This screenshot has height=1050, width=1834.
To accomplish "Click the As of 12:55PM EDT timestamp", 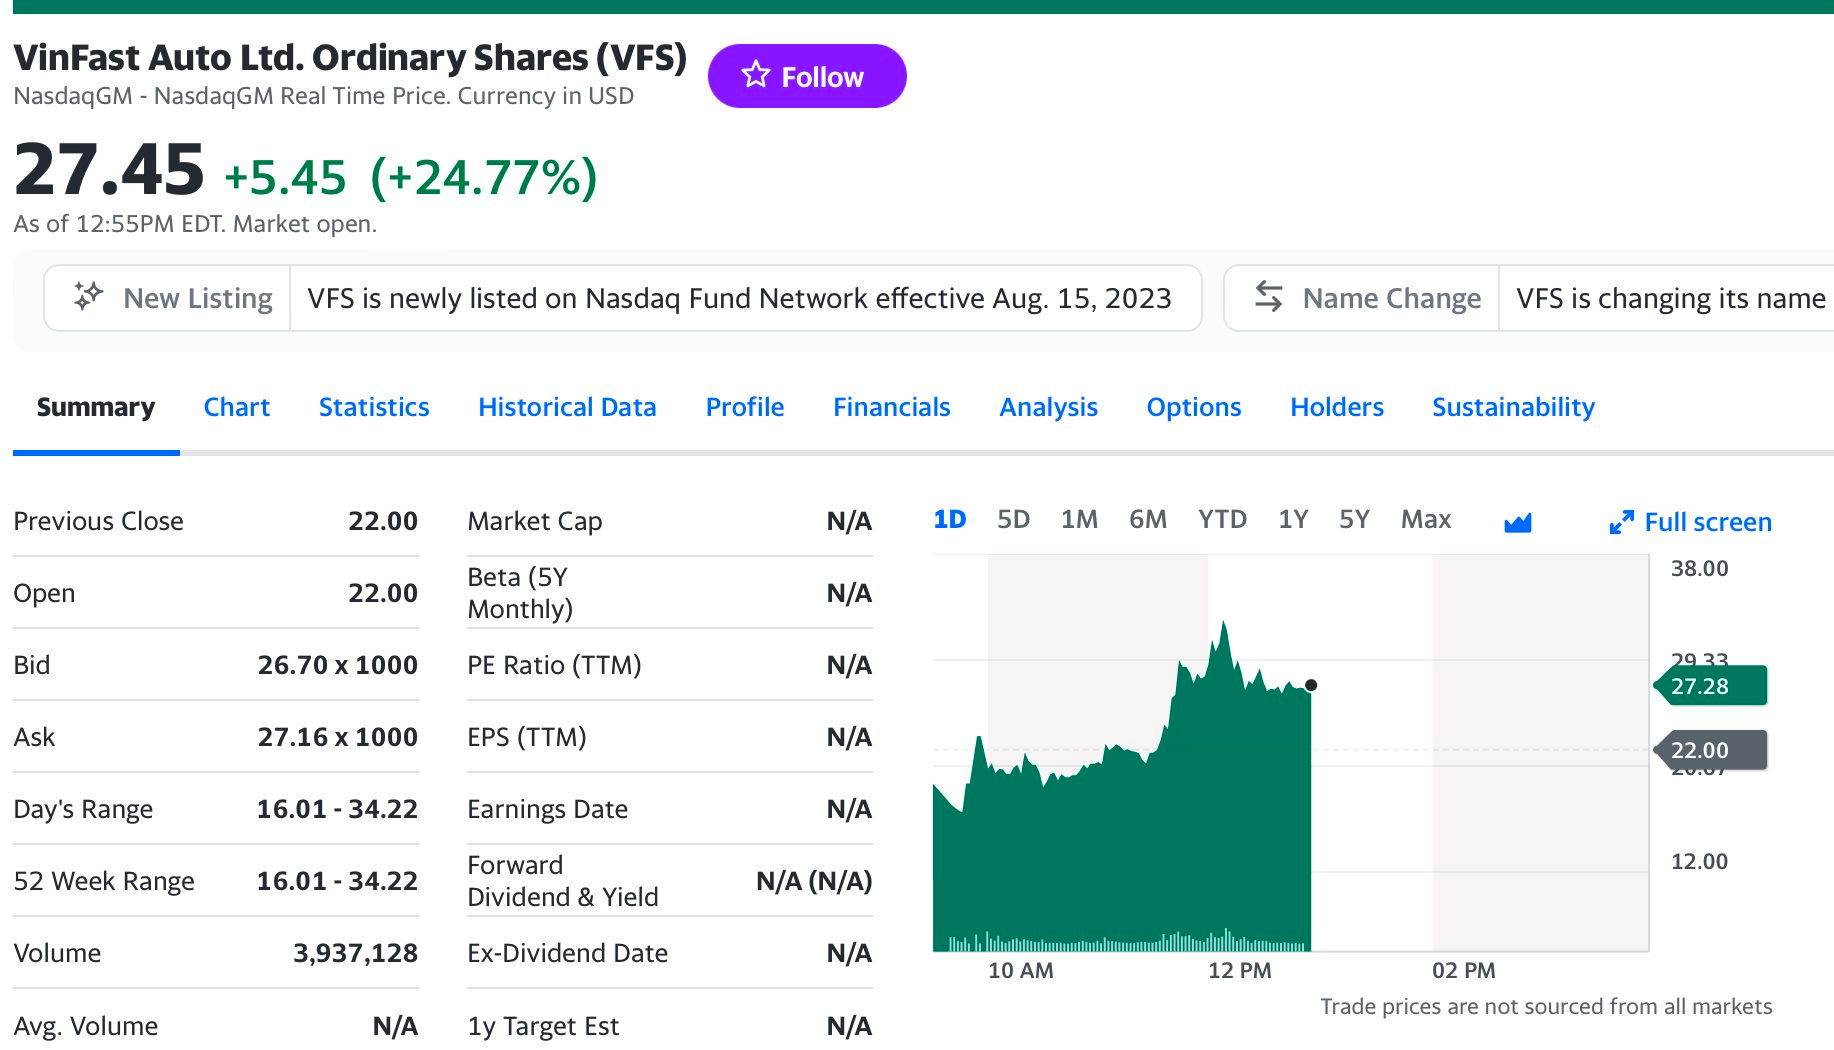I will (x=195, y=223).
